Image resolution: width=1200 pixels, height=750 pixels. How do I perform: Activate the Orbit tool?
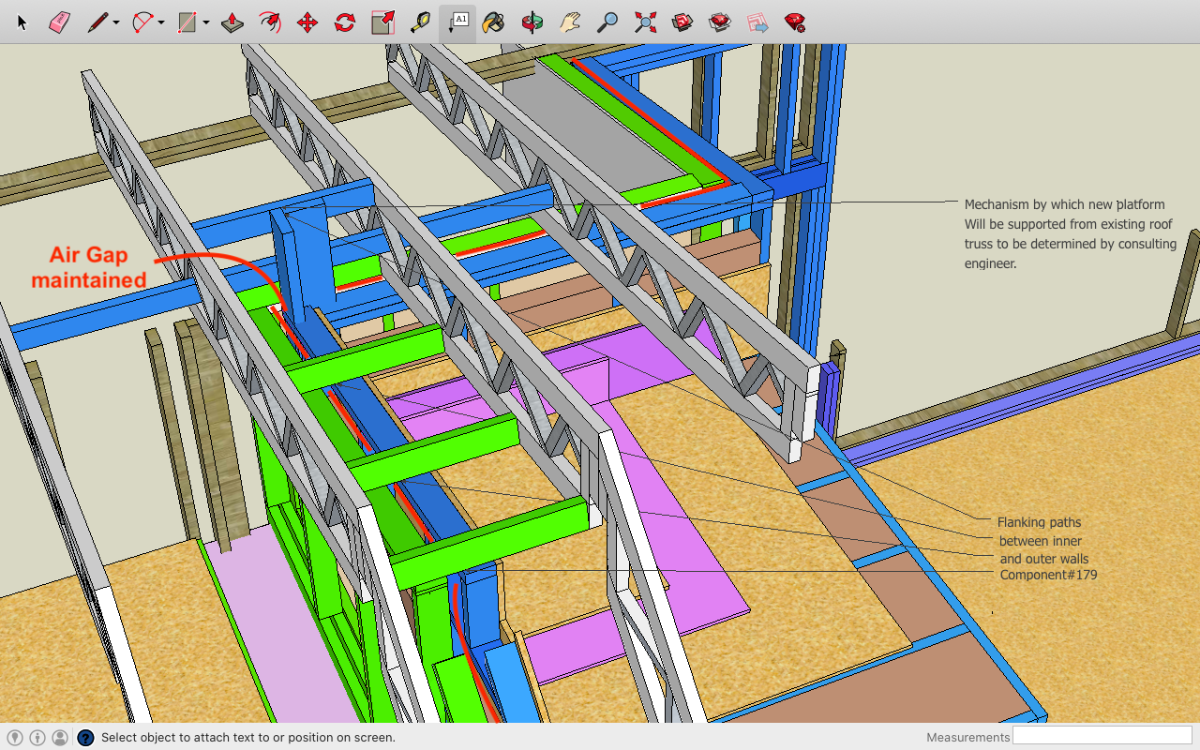(x=531, y=21)
